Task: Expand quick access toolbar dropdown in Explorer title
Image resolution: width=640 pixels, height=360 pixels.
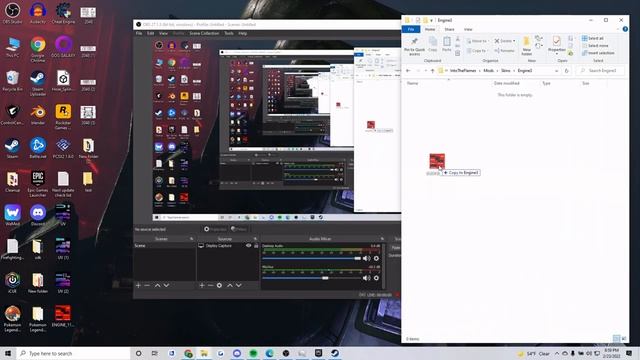Action: pyautogui.click(x=431, y=20)
